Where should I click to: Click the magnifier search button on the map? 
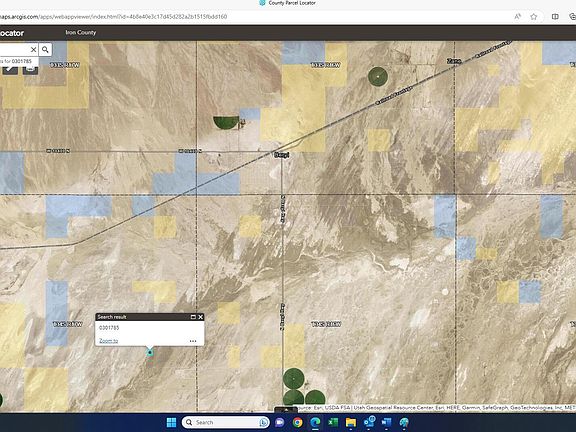point(45,49)
